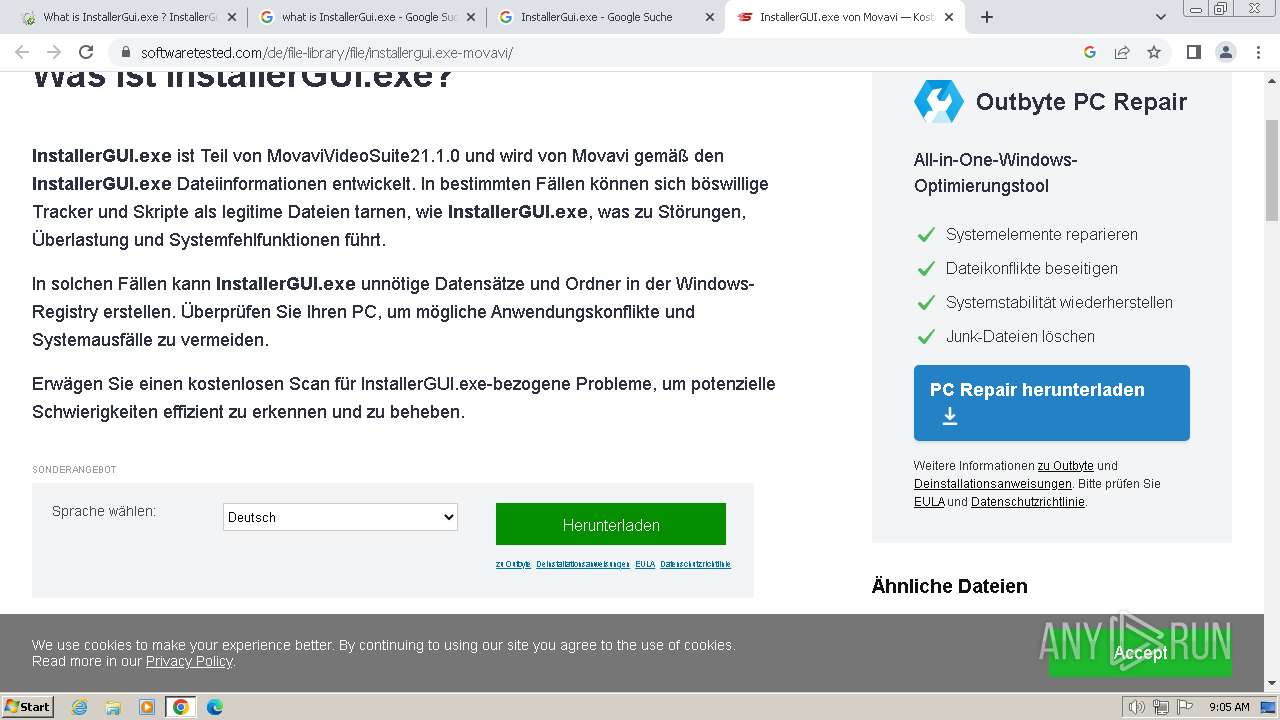1280x720 pixels.
Task: Open the Windows Start button
Action: tap(28, 706)
